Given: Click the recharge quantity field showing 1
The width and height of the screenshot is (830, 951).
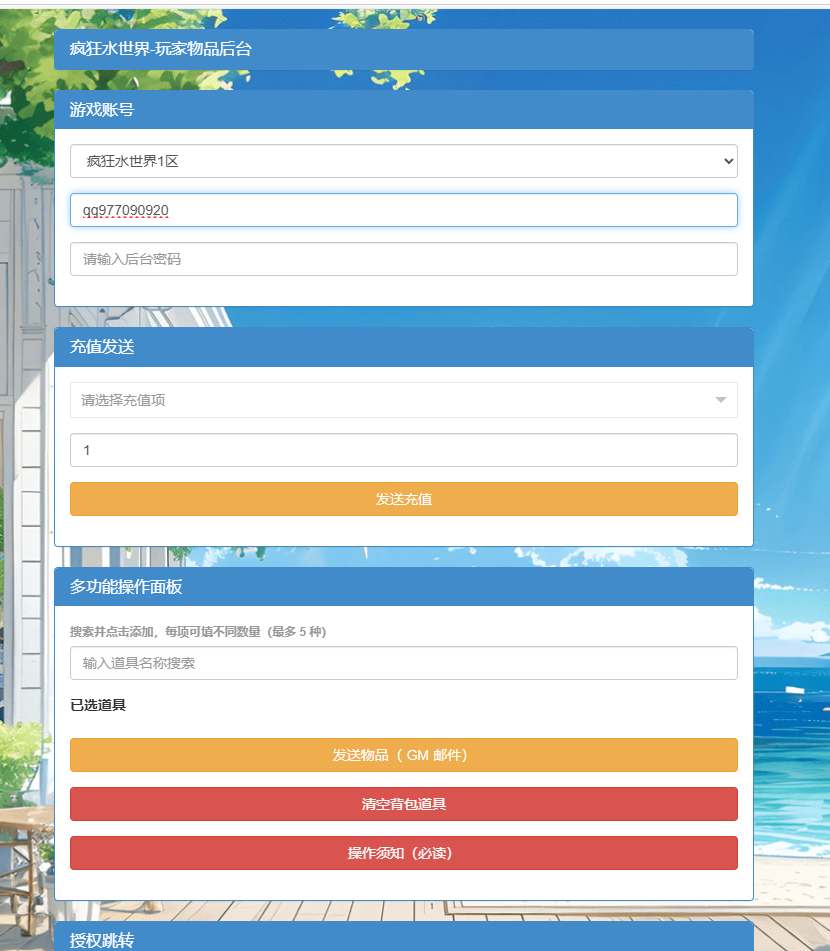Looking at the screenshot, I should [403, 450].
